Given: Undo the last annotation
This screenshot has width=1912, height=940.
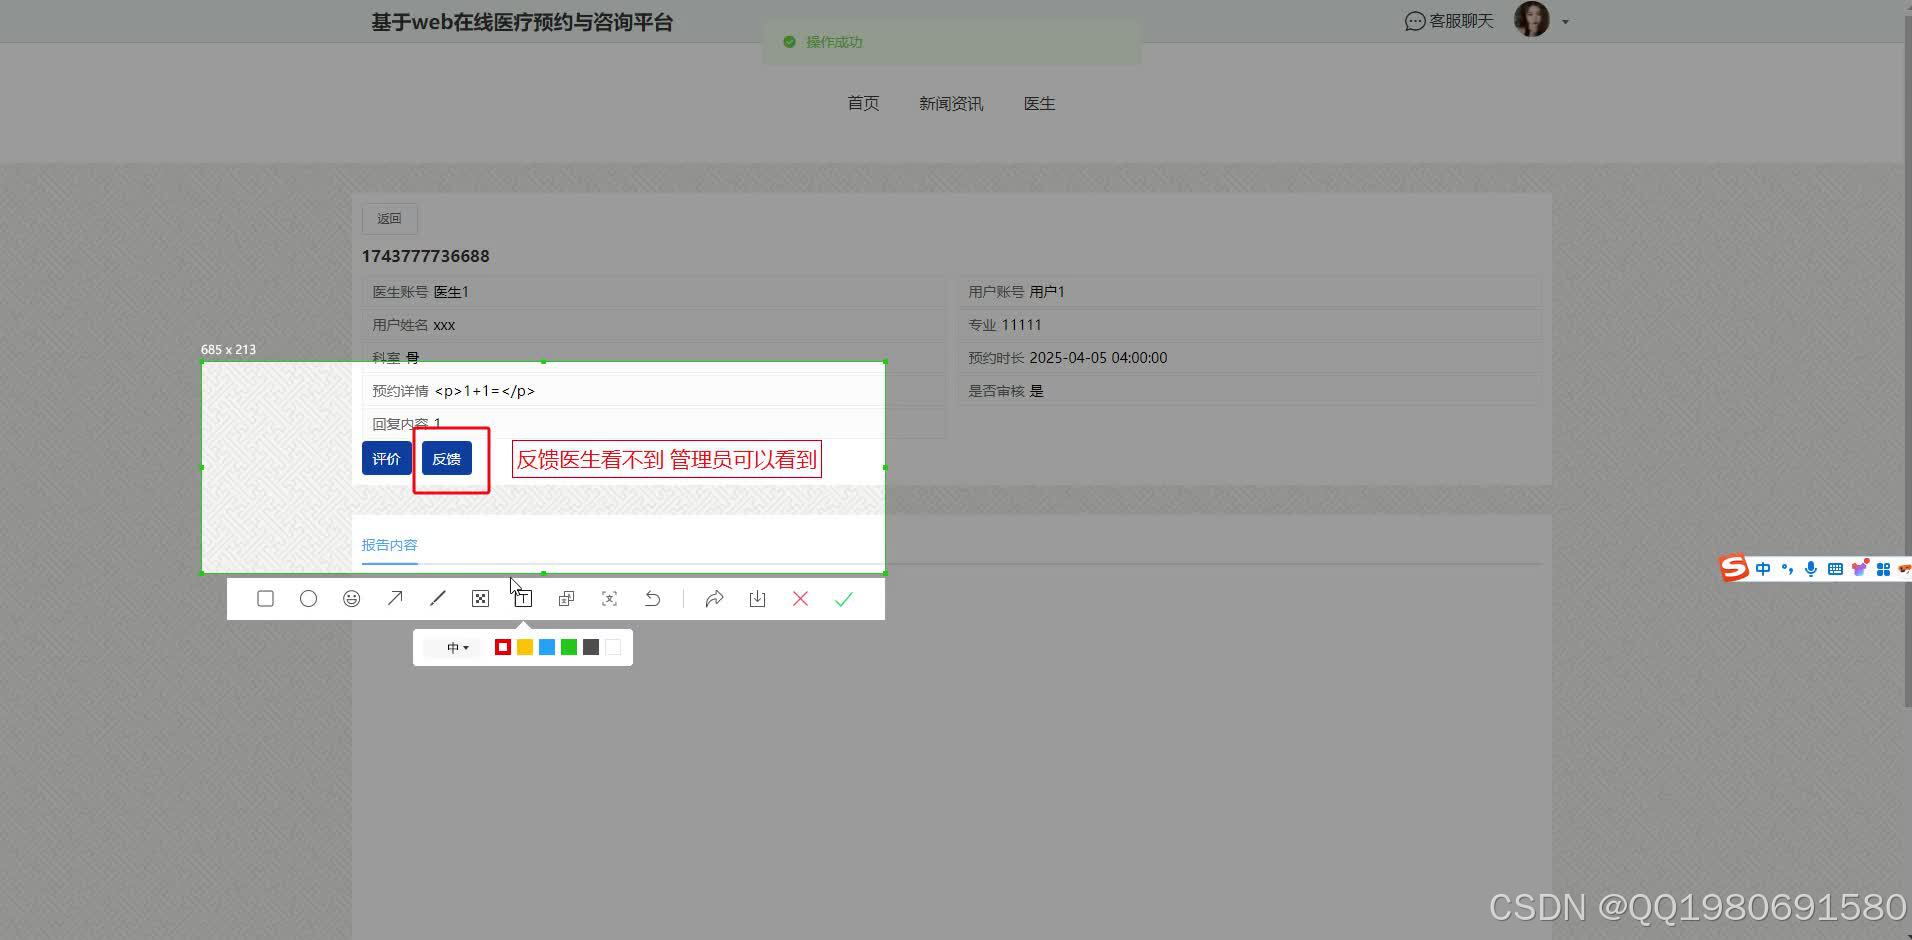Looking at the screenshot, I should (x=652, y=598).
